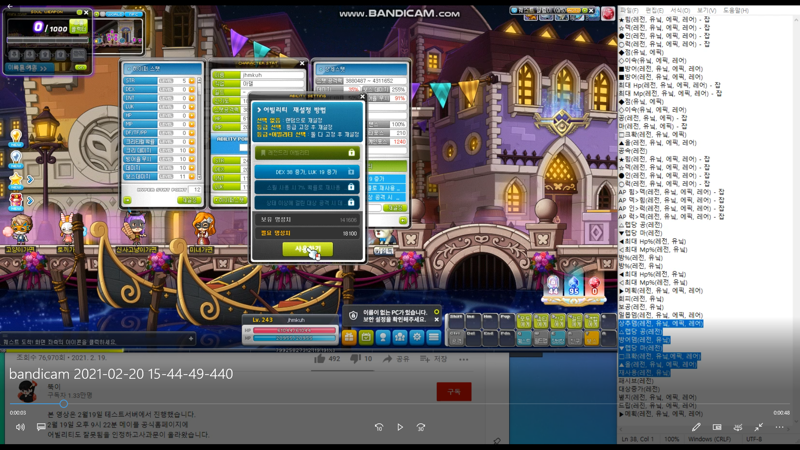Click minimap thumbnail at top left

118,36
